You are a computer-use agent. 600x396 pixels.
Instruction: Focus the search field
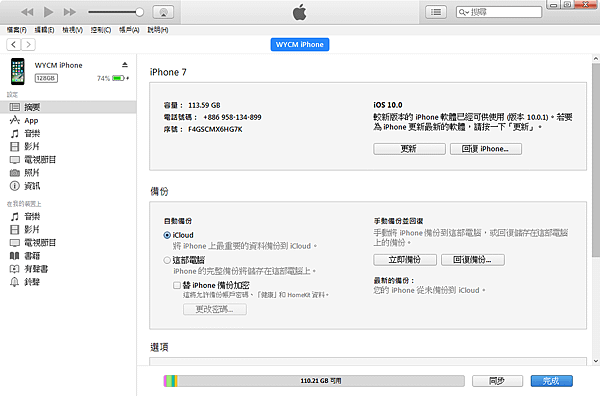[x=499, y=12]
